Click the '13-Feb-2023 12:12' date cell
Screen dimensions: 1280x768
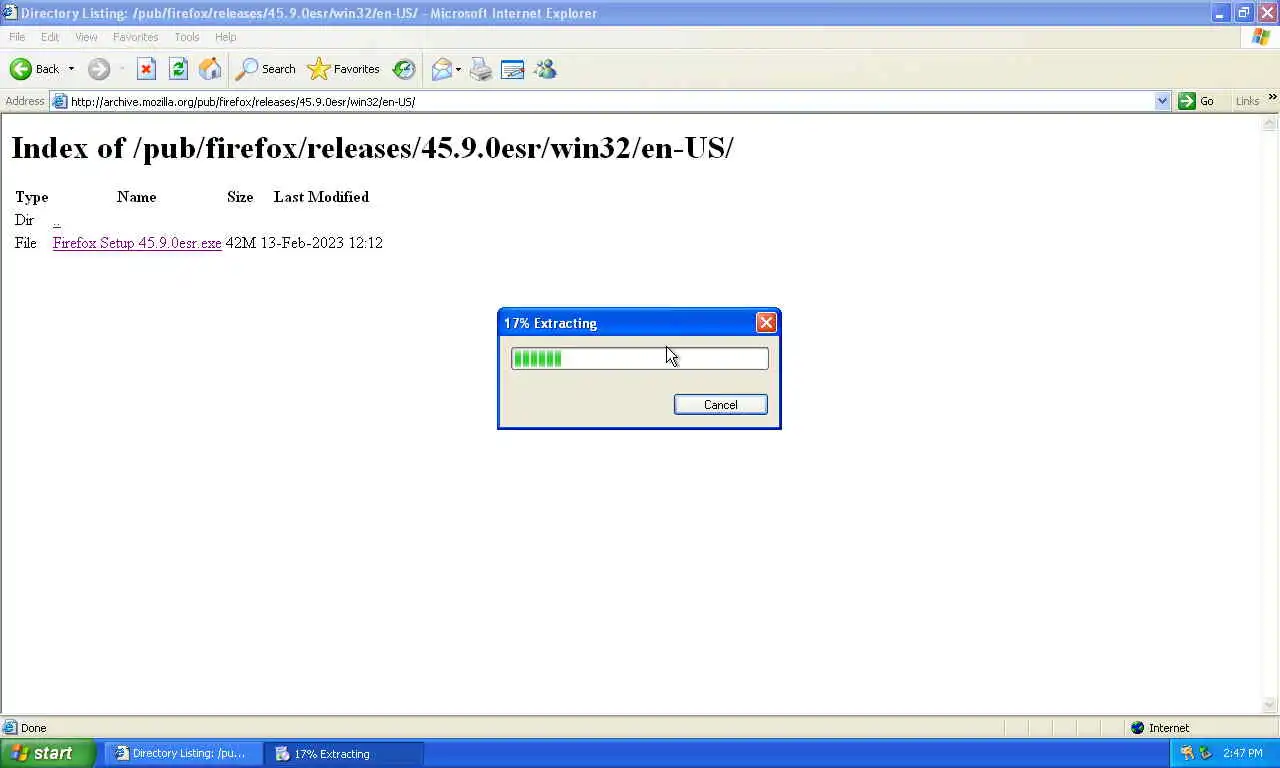point(321,243)
